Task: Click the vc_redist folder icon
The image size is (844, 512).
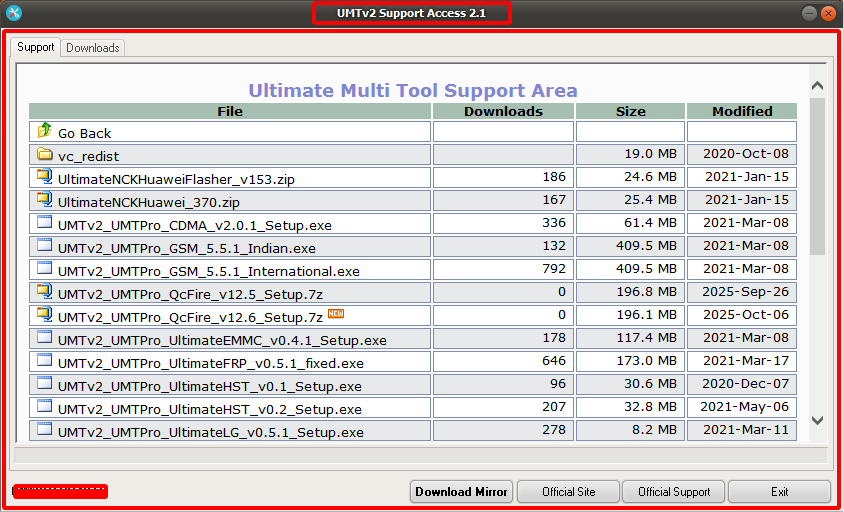Action: 44,155
